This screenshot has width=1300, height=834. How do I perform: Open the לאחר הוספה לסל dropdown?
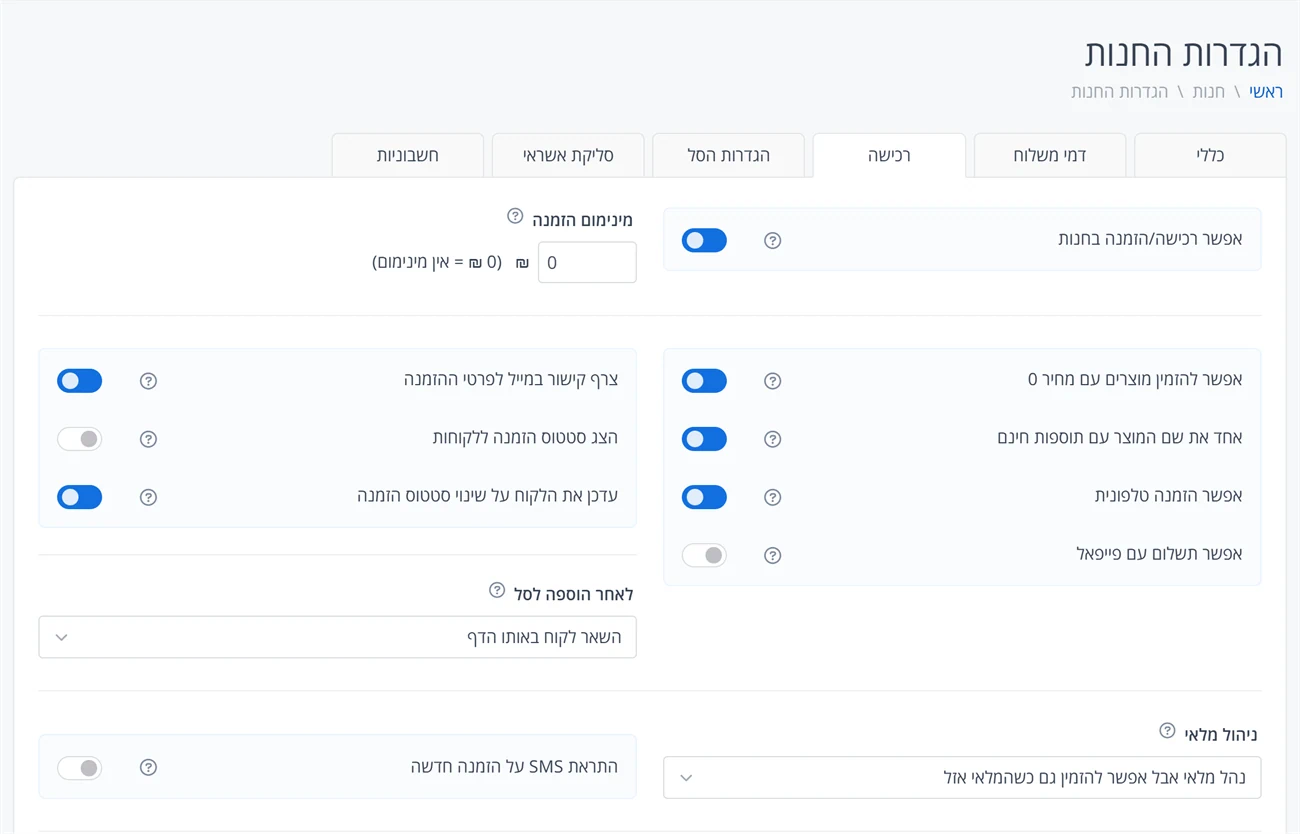(337, 637)
